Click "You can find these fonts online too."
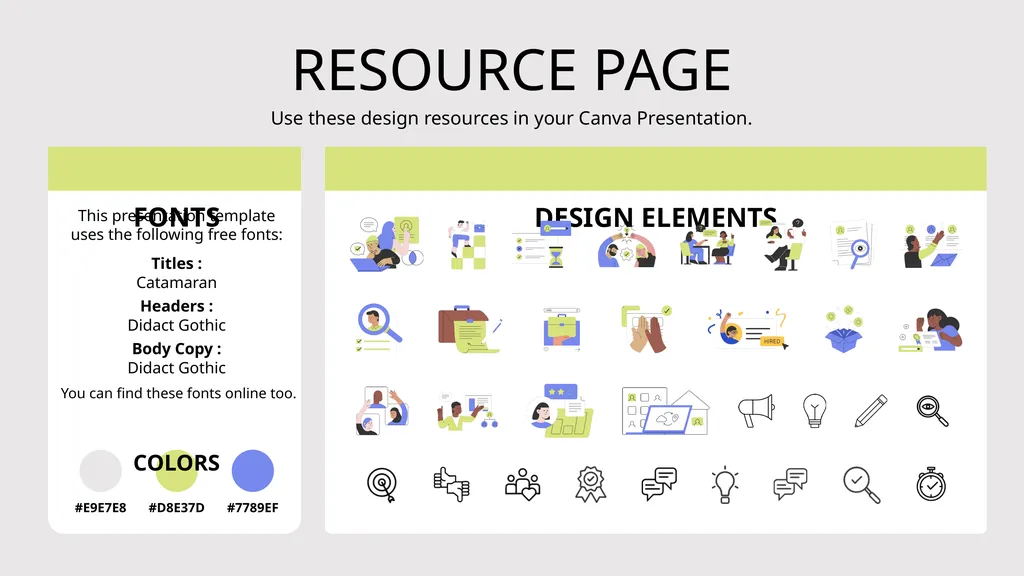Image resolution: width=1024 pixels, height=576 pixels. 178,393
